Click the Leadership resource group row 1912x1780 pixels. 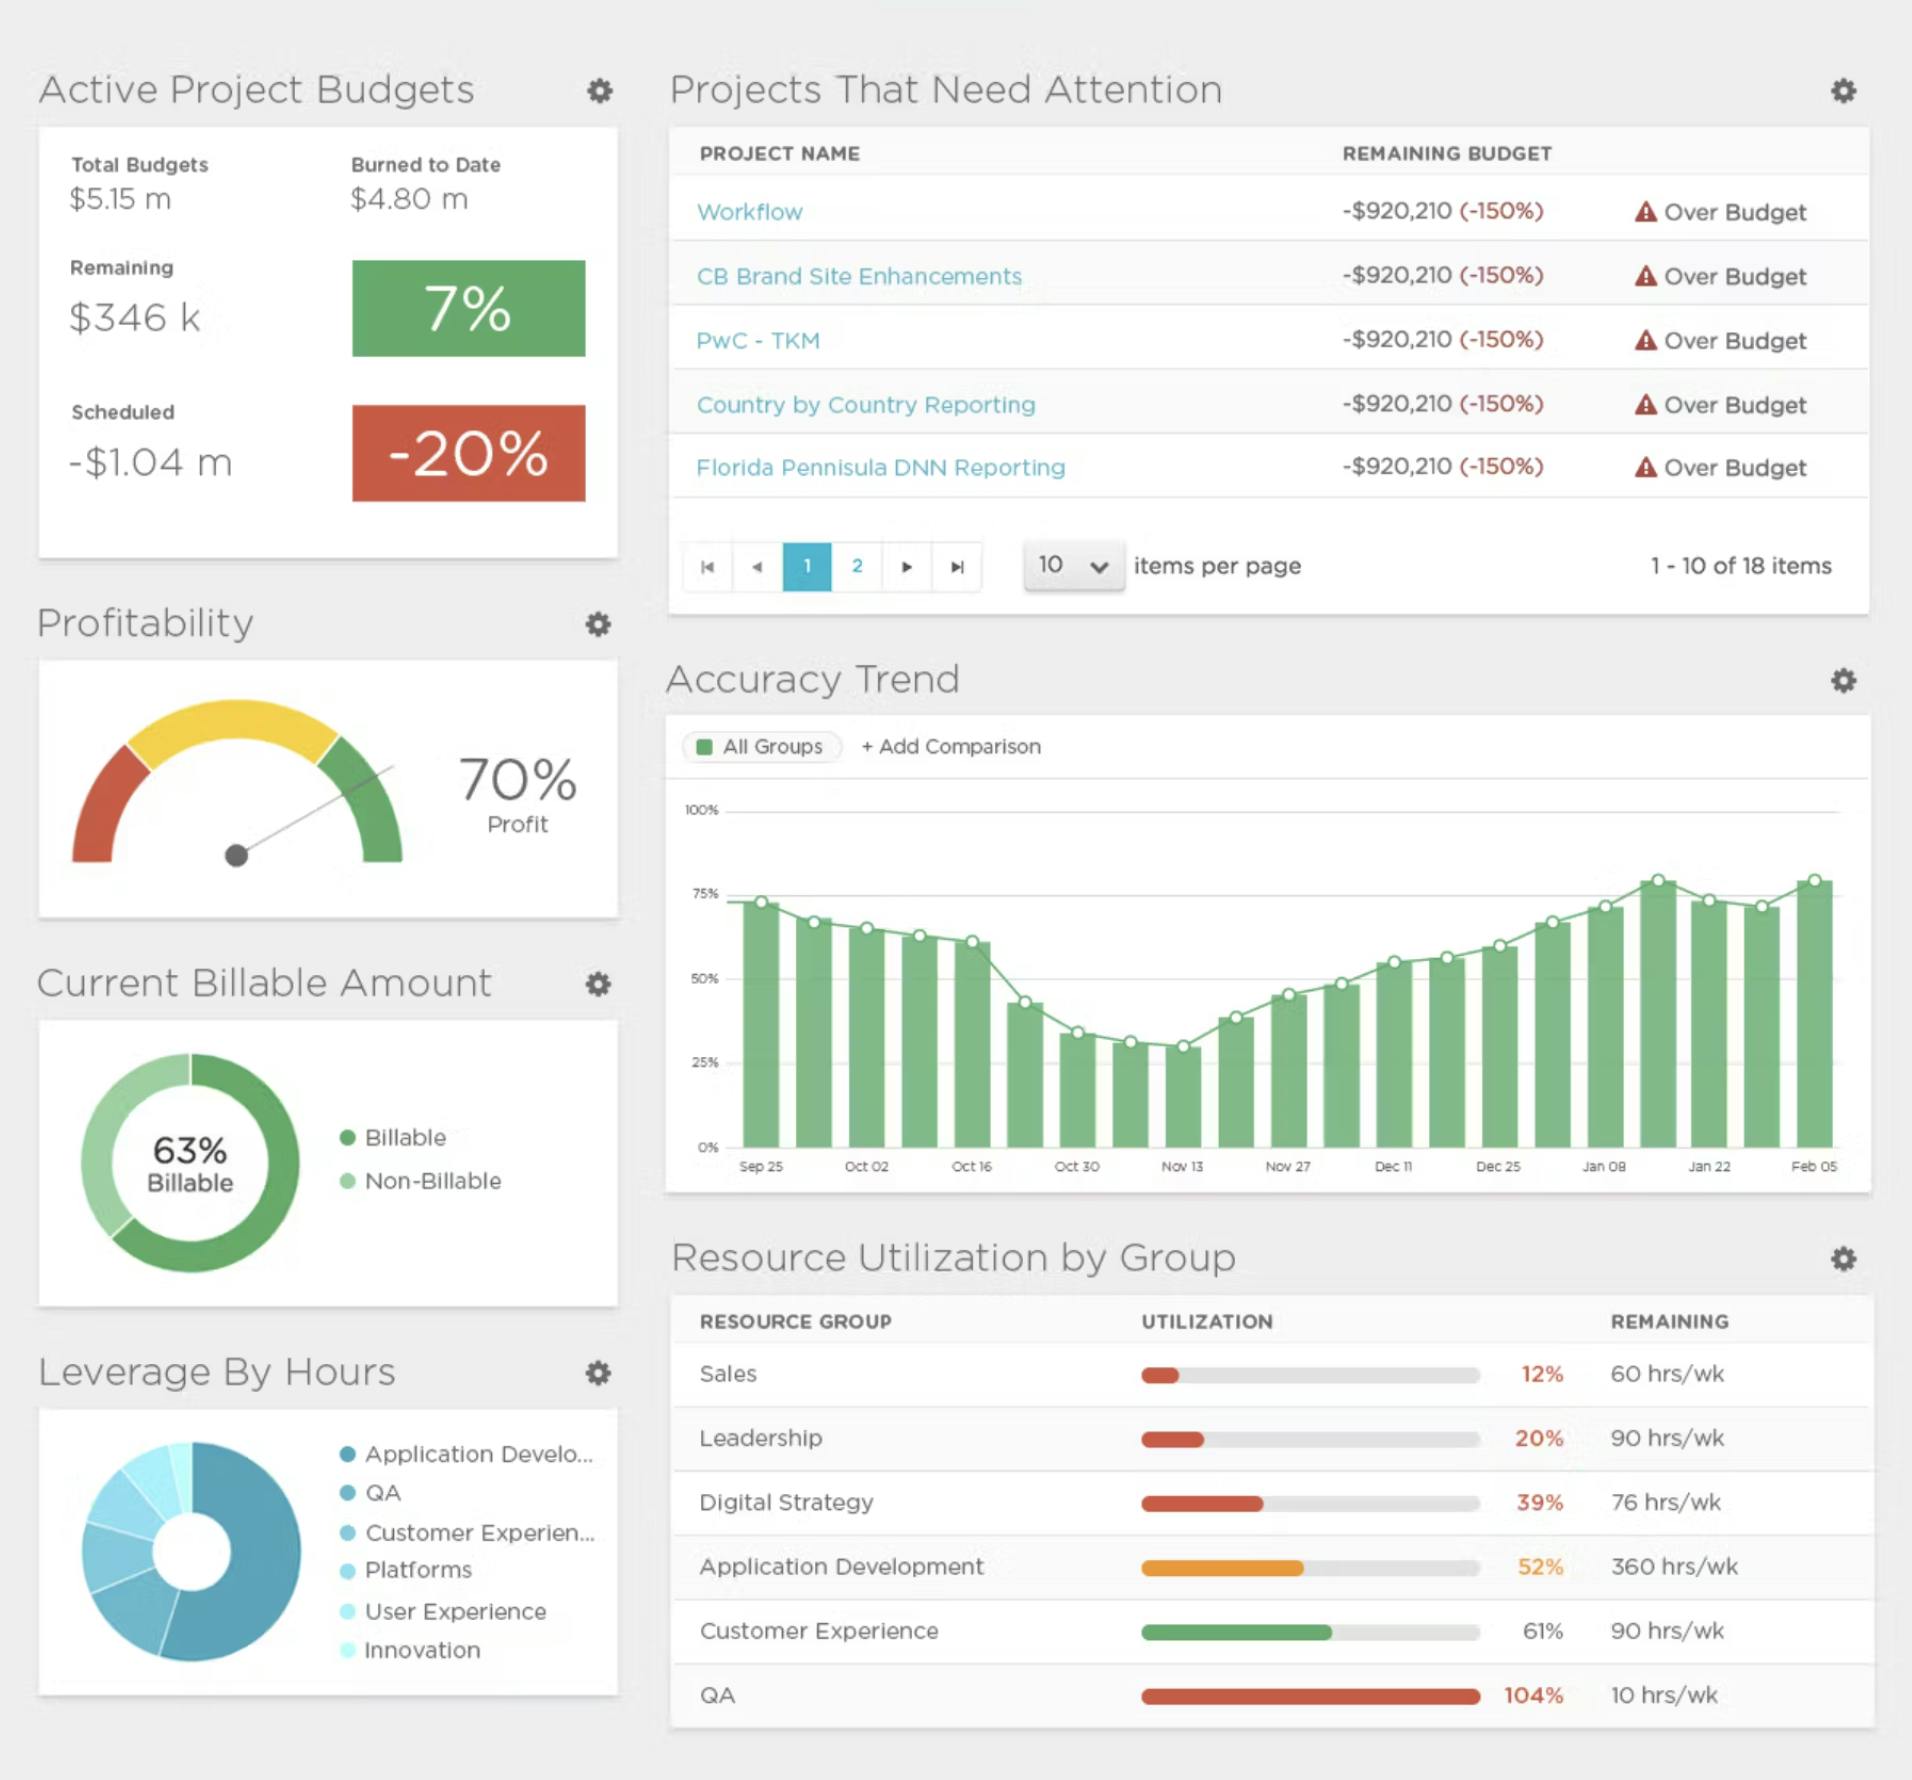pos(1271,1438)
